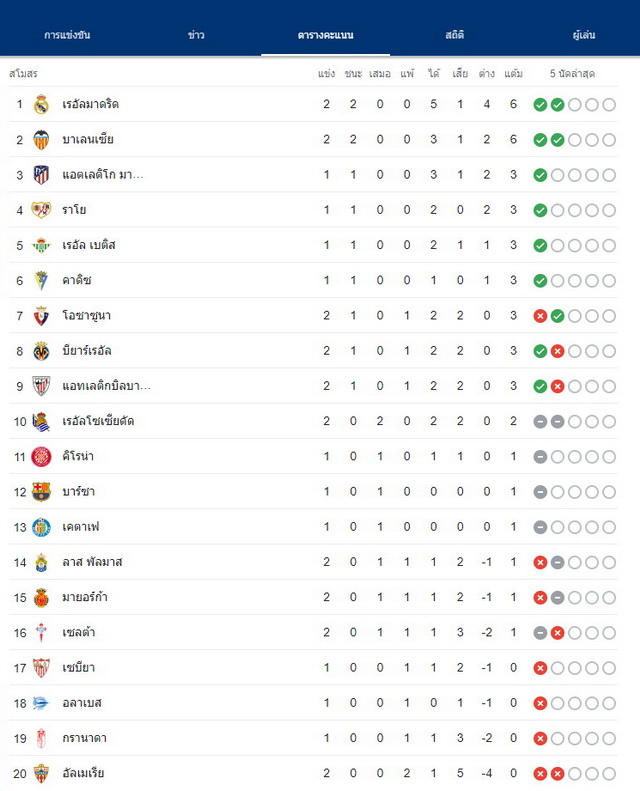Click the Atletico Madrid club crest
Screen dimensions: 640x791
click(x=41, y=175)
